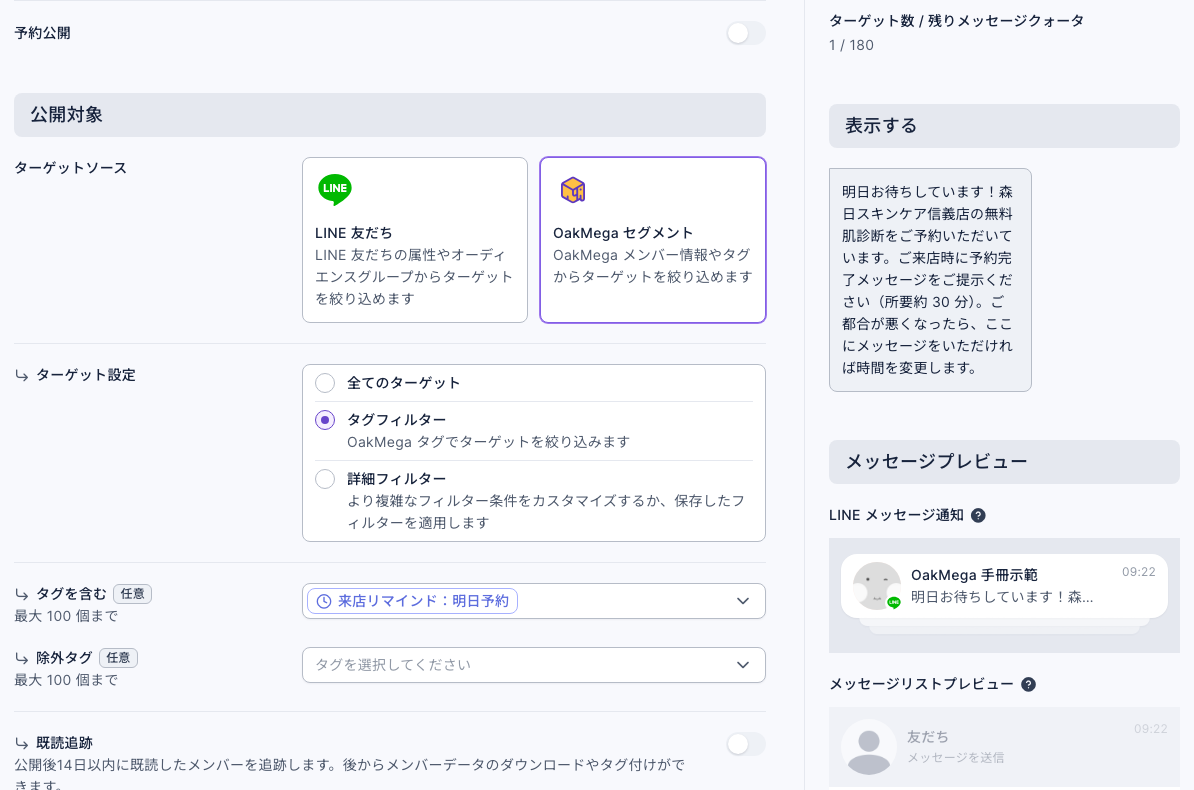
Task: Choose the 全てのターゲット radio button
Action: click(x=325, y=382)
